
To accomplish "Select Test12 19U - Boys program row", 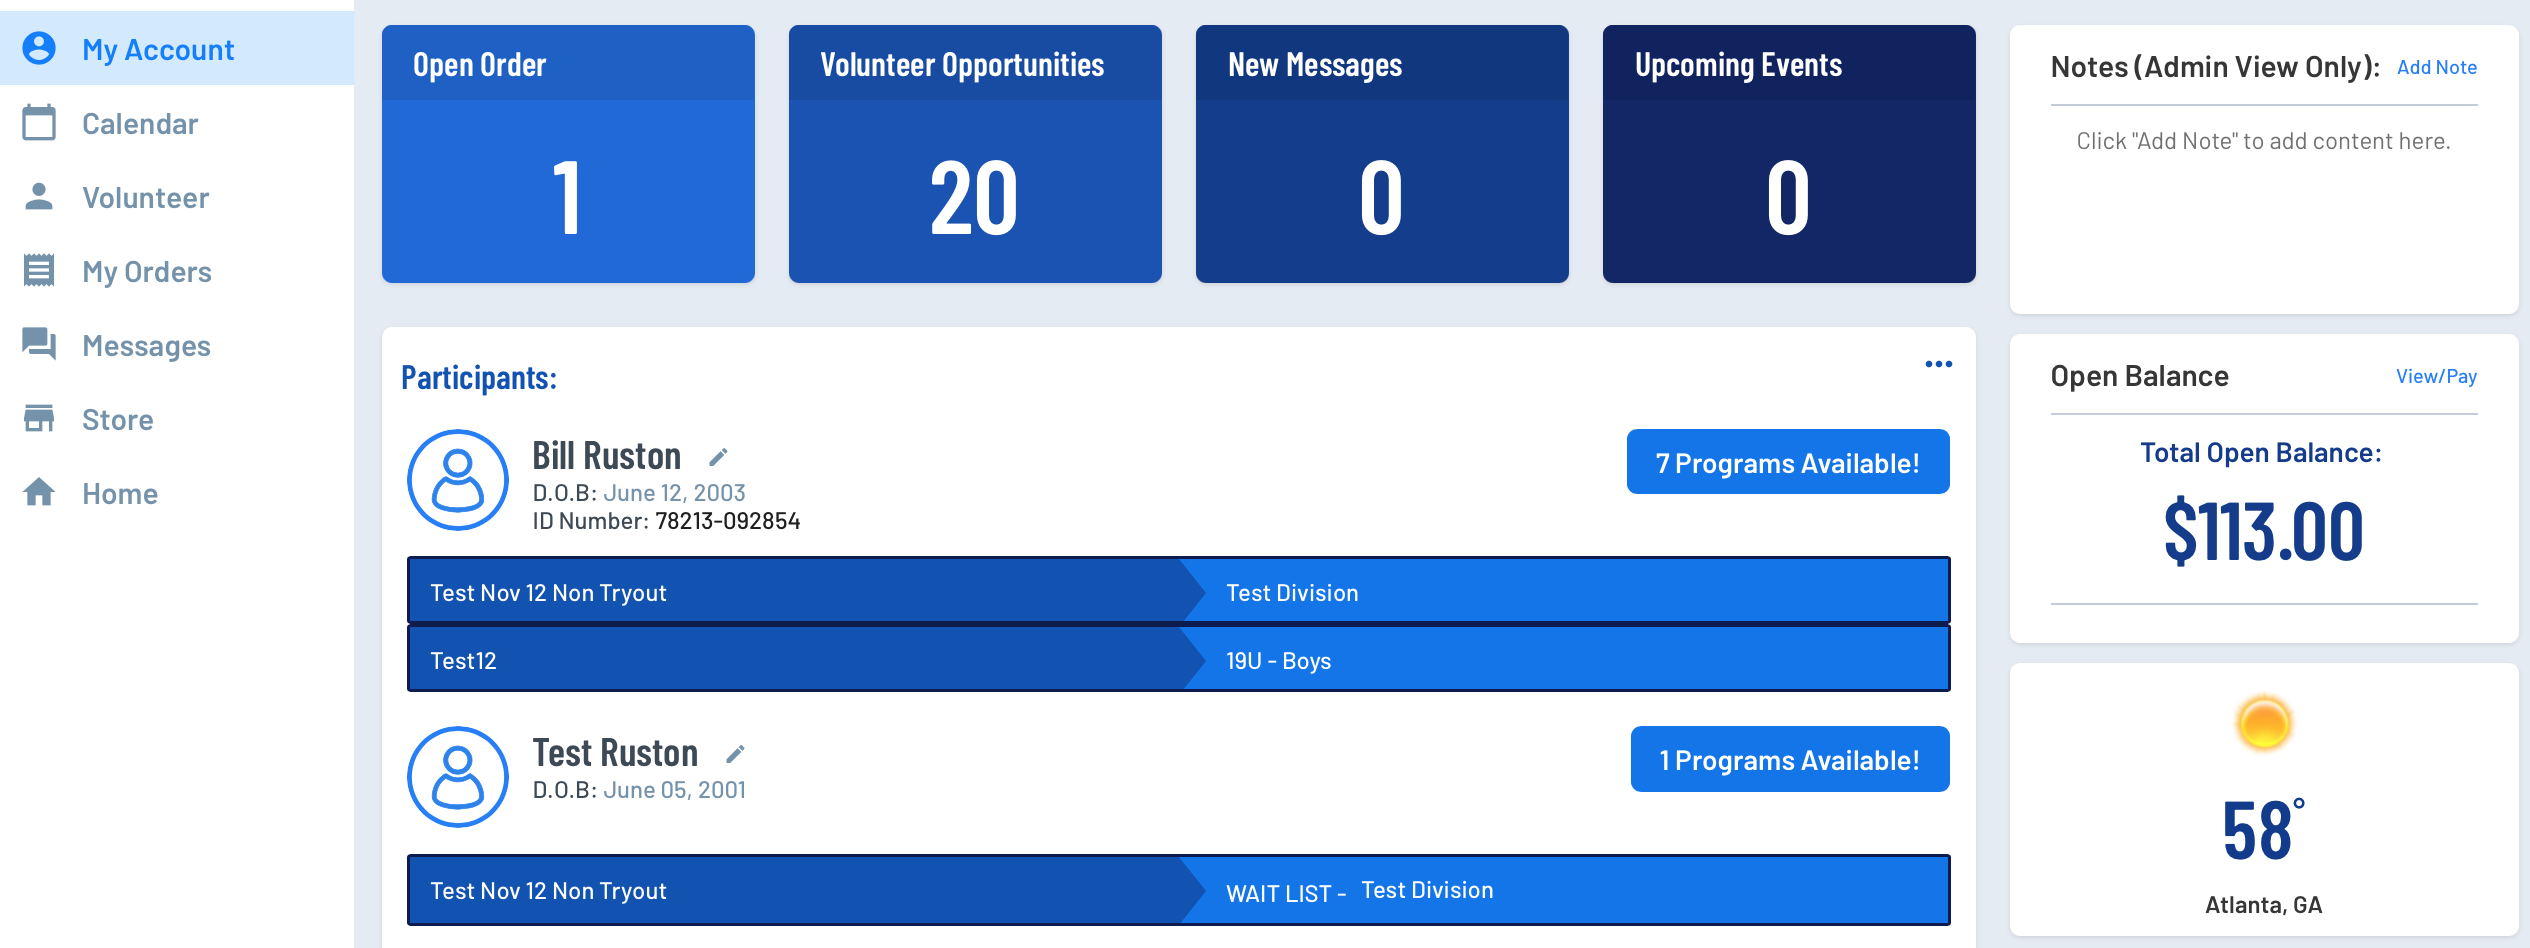I will click(x=1178, y=659).
